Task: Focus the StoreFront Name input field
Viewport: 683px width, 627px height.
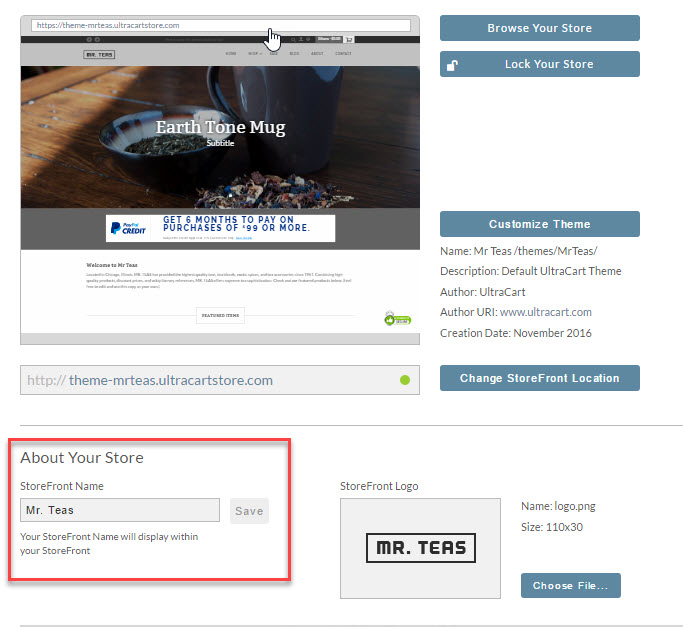Action: (120, 510)
